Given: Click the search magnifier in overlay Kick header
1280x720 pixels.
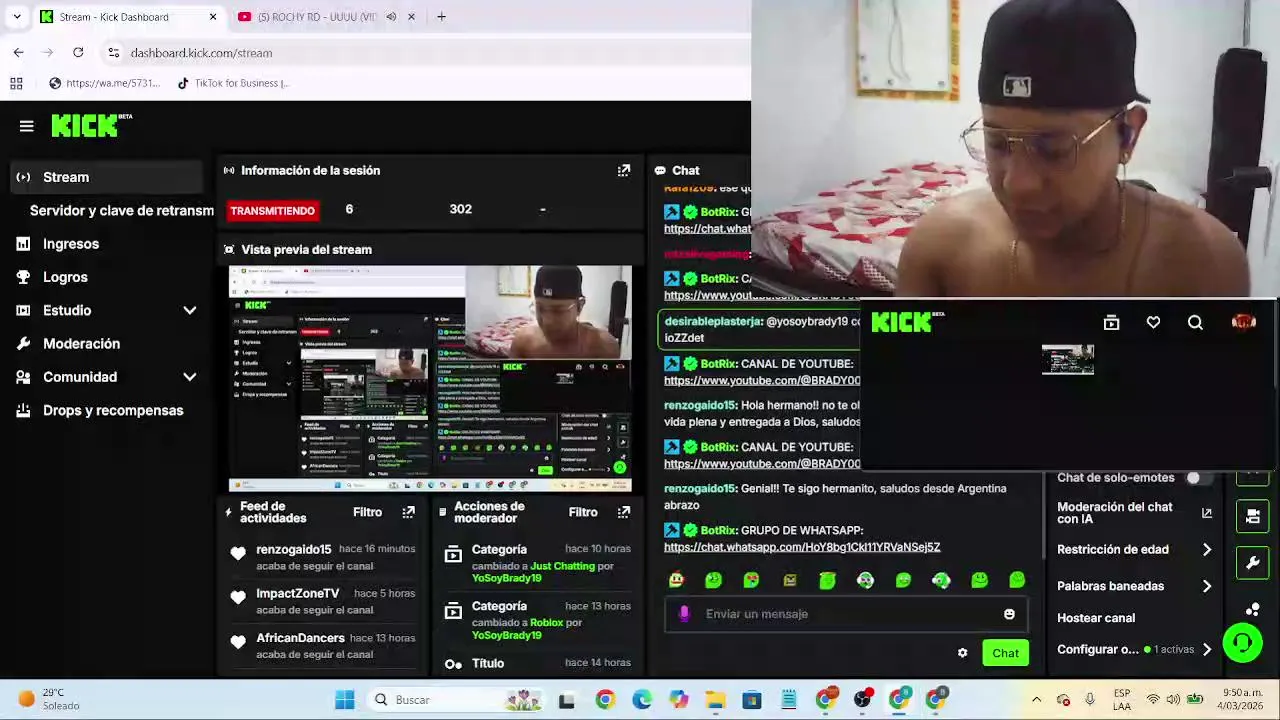Looking at the screenshot, I should pos(1195,322).
